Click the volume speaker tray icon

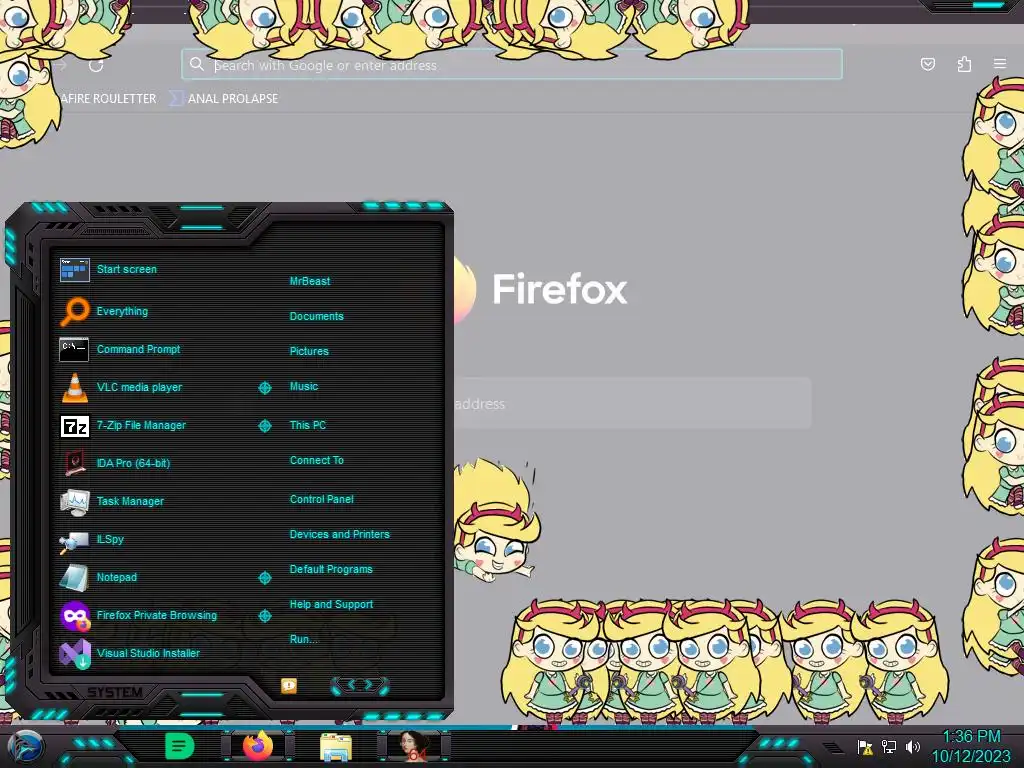point(912,746)
